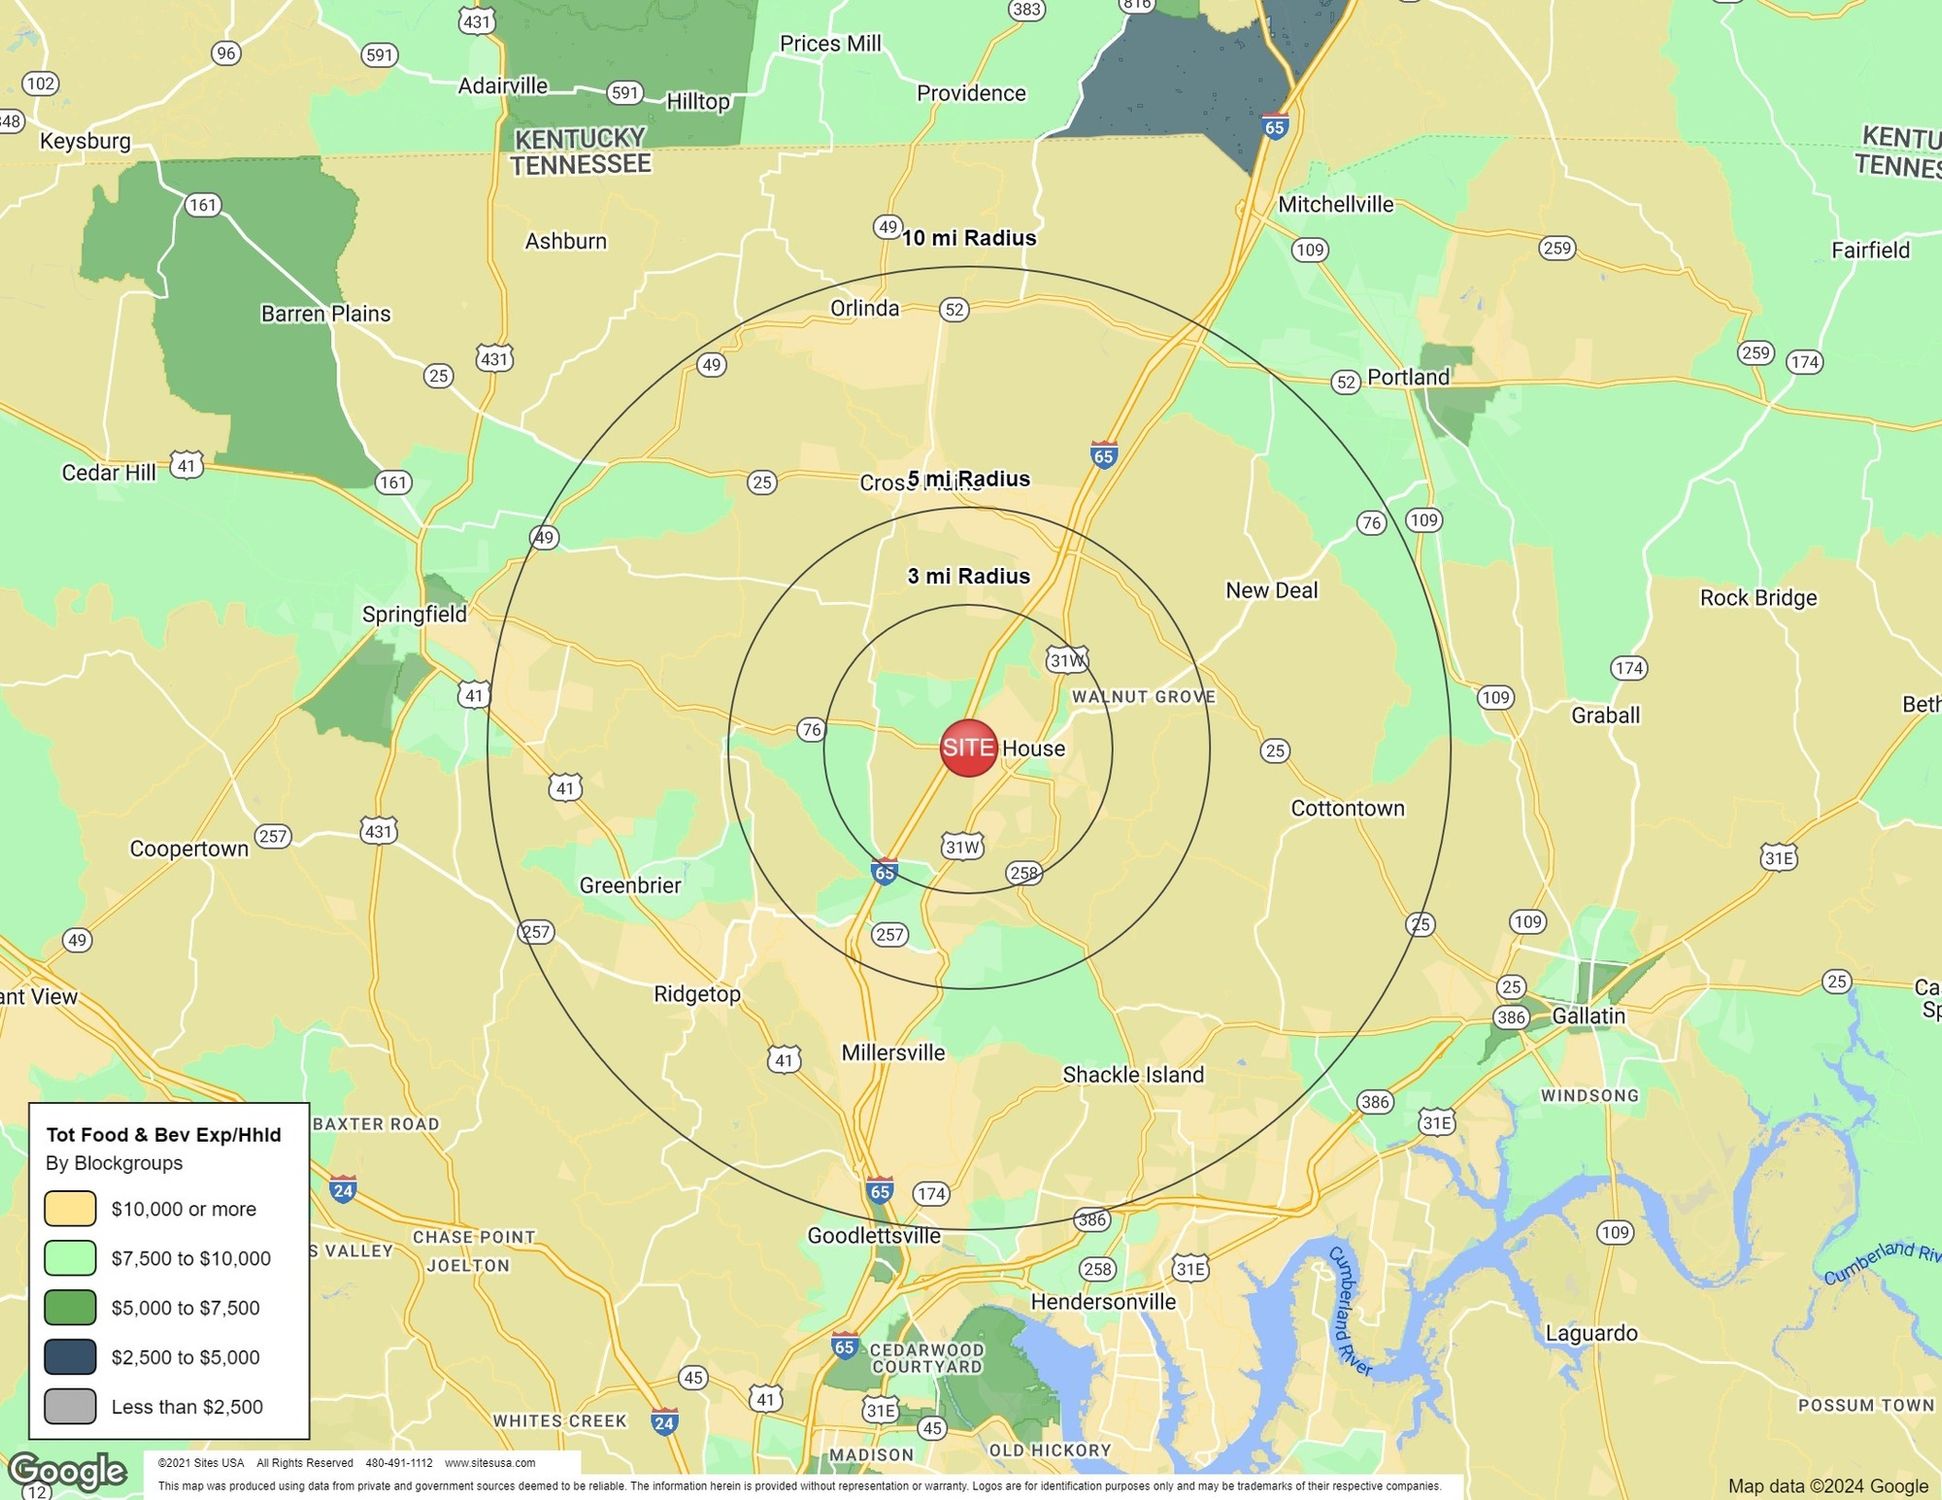
Task: Click the 3 mi Radius label
Action: [968, 576]
